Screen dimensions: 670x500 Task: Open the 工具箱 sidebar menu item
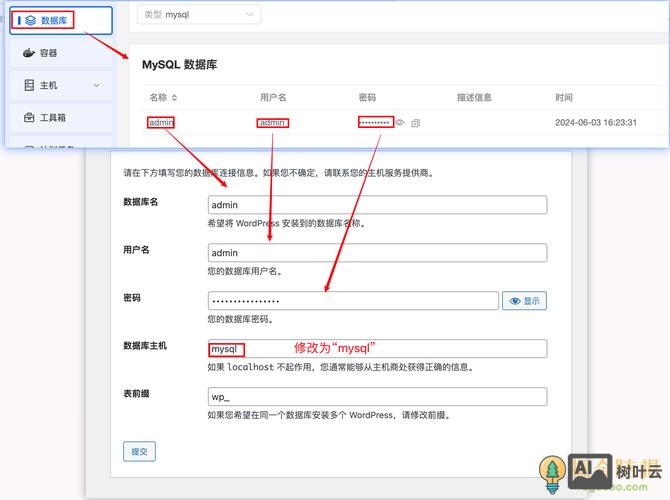click(61, 118)
